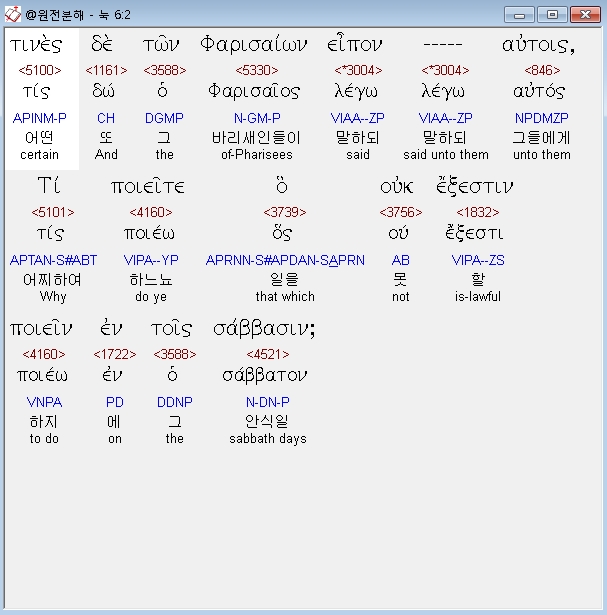Click the English gloss to do
The height and width of the screenshot is (615, 607).
pyautogui.click(x=44, y=439)
